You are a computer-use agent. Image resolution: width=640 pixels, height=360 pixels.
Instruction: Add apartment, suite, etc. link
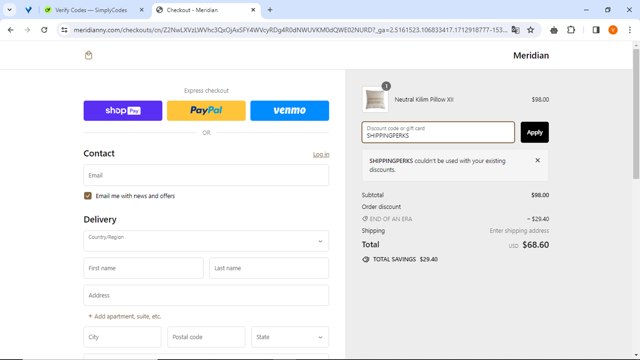pyautogui.click(x=125, y=316)
